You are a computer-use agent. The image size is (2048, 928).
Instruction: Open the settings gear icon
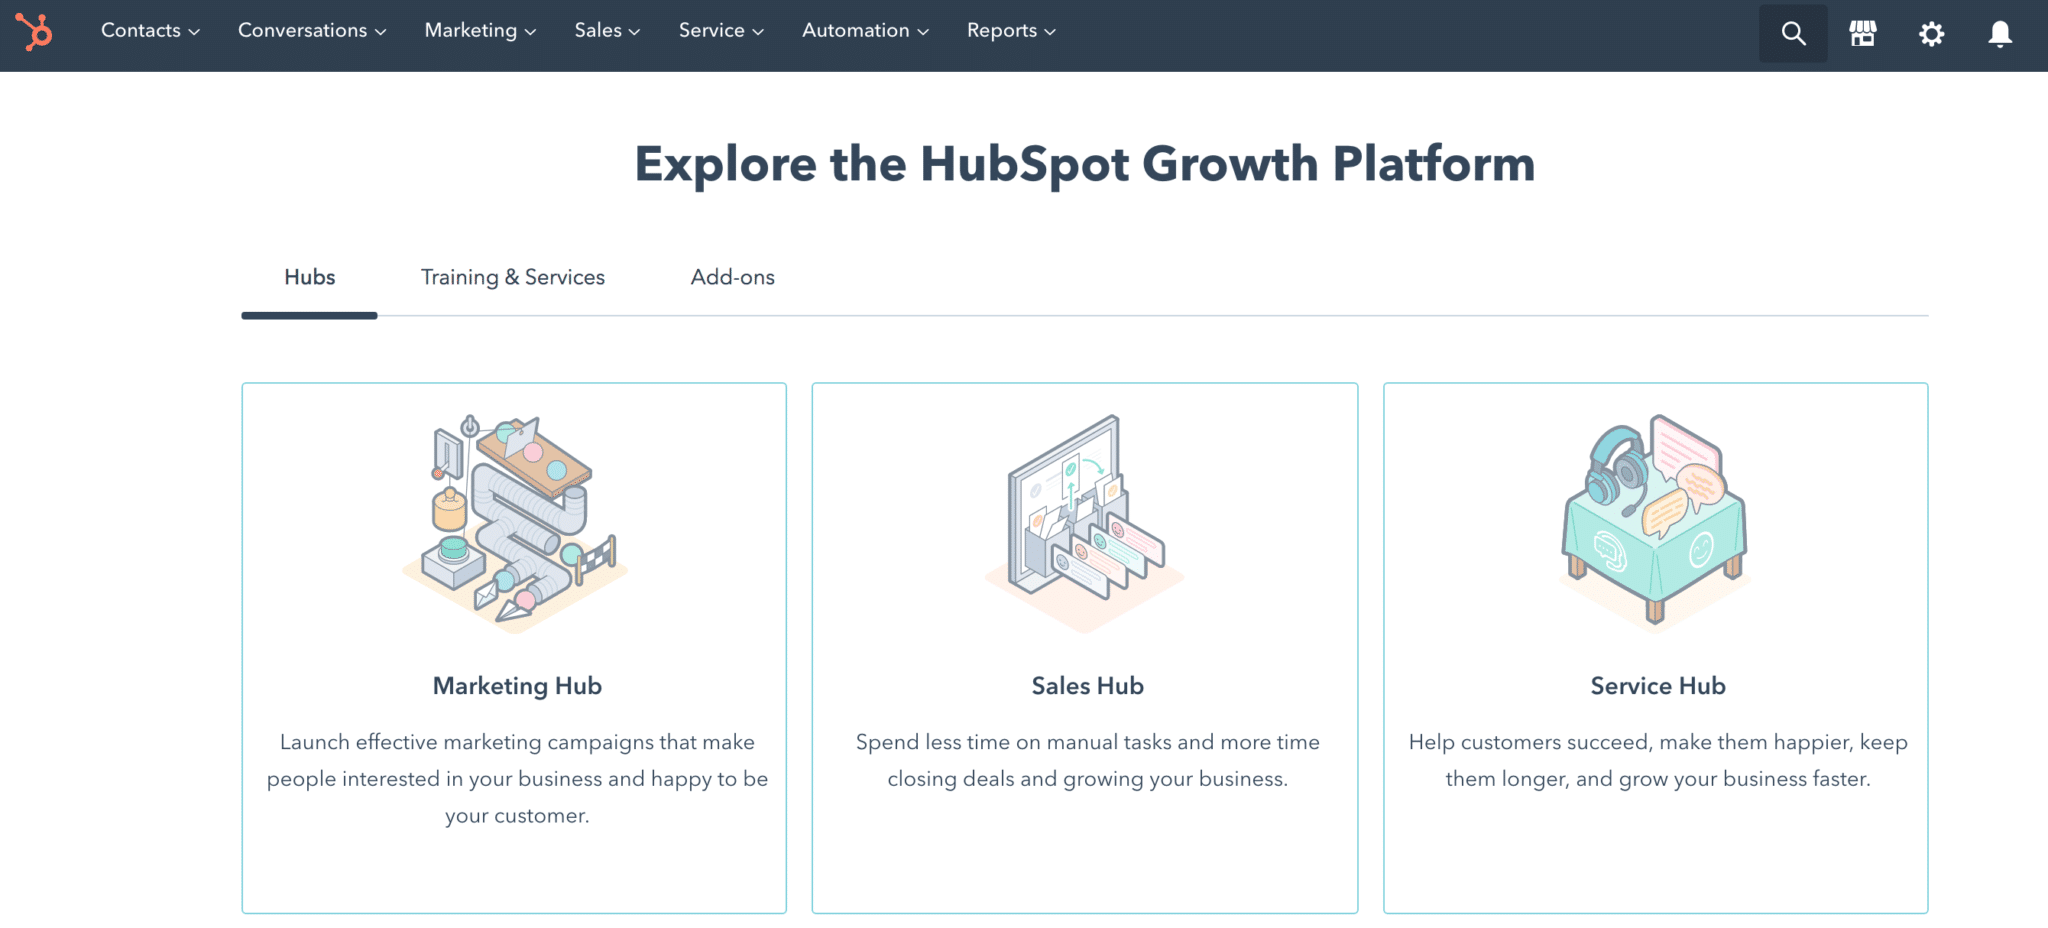click(x=1931, y=34)
